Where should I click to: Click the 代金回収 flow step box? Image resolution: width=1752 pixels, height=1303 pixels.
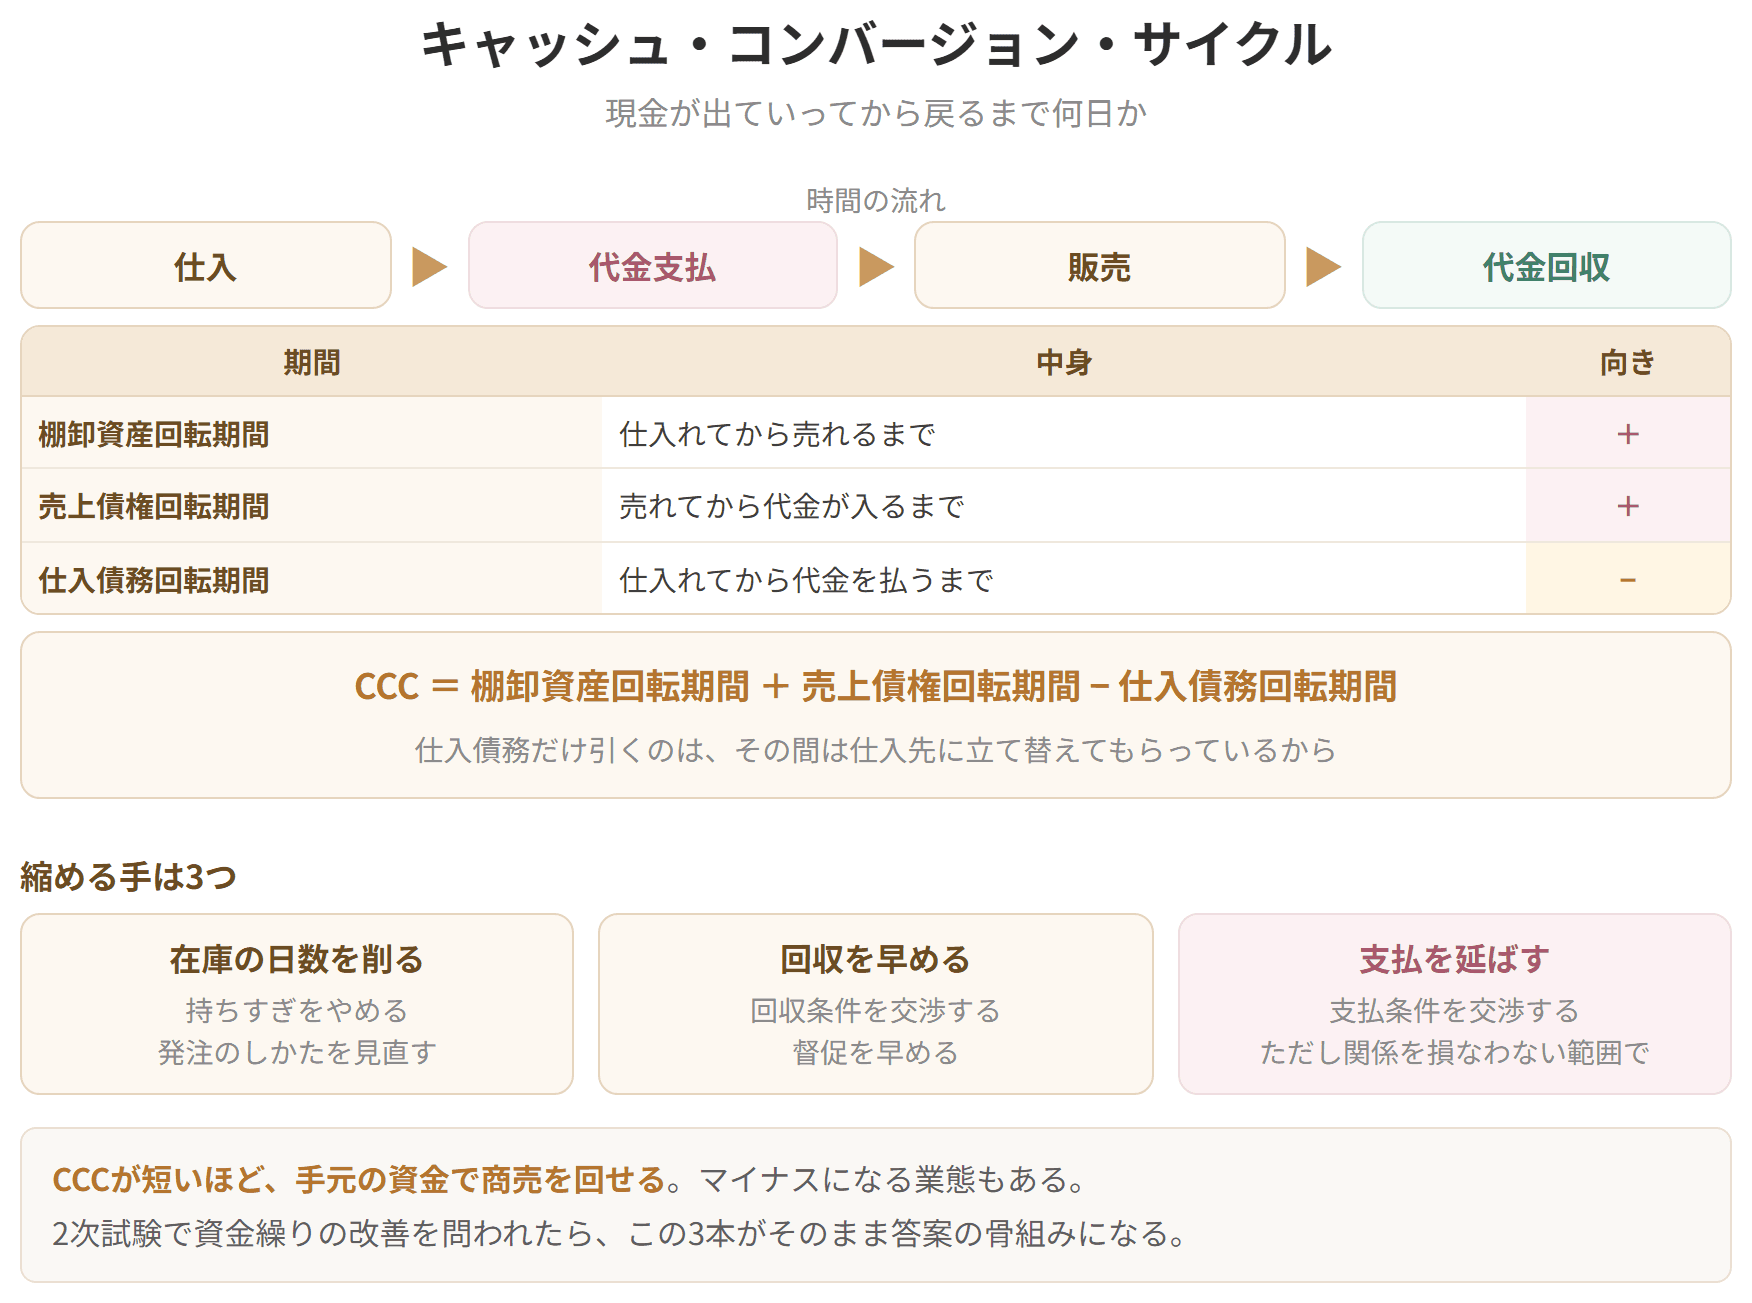coord(1547,265)
